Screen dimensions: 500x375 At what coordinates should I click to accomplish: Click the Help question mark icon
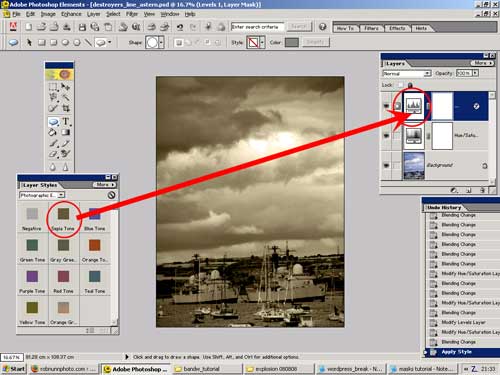322,27
